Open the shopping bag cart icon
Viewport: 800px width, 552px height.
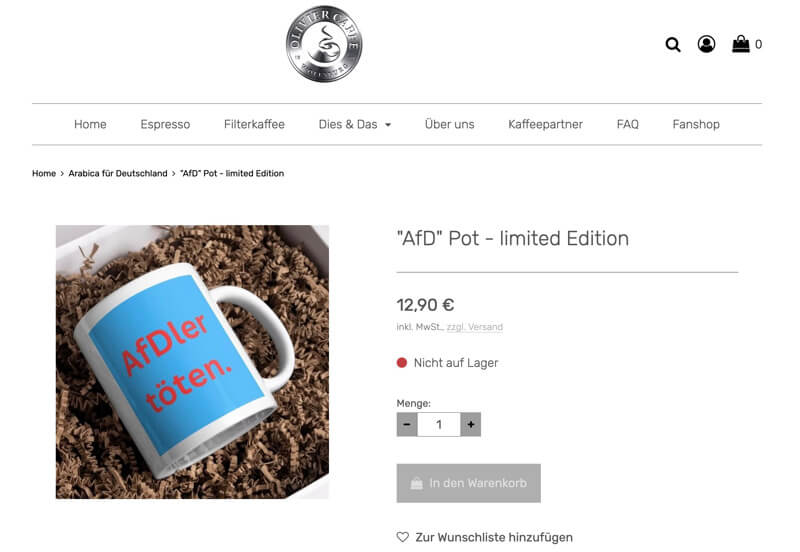point(741,44)
